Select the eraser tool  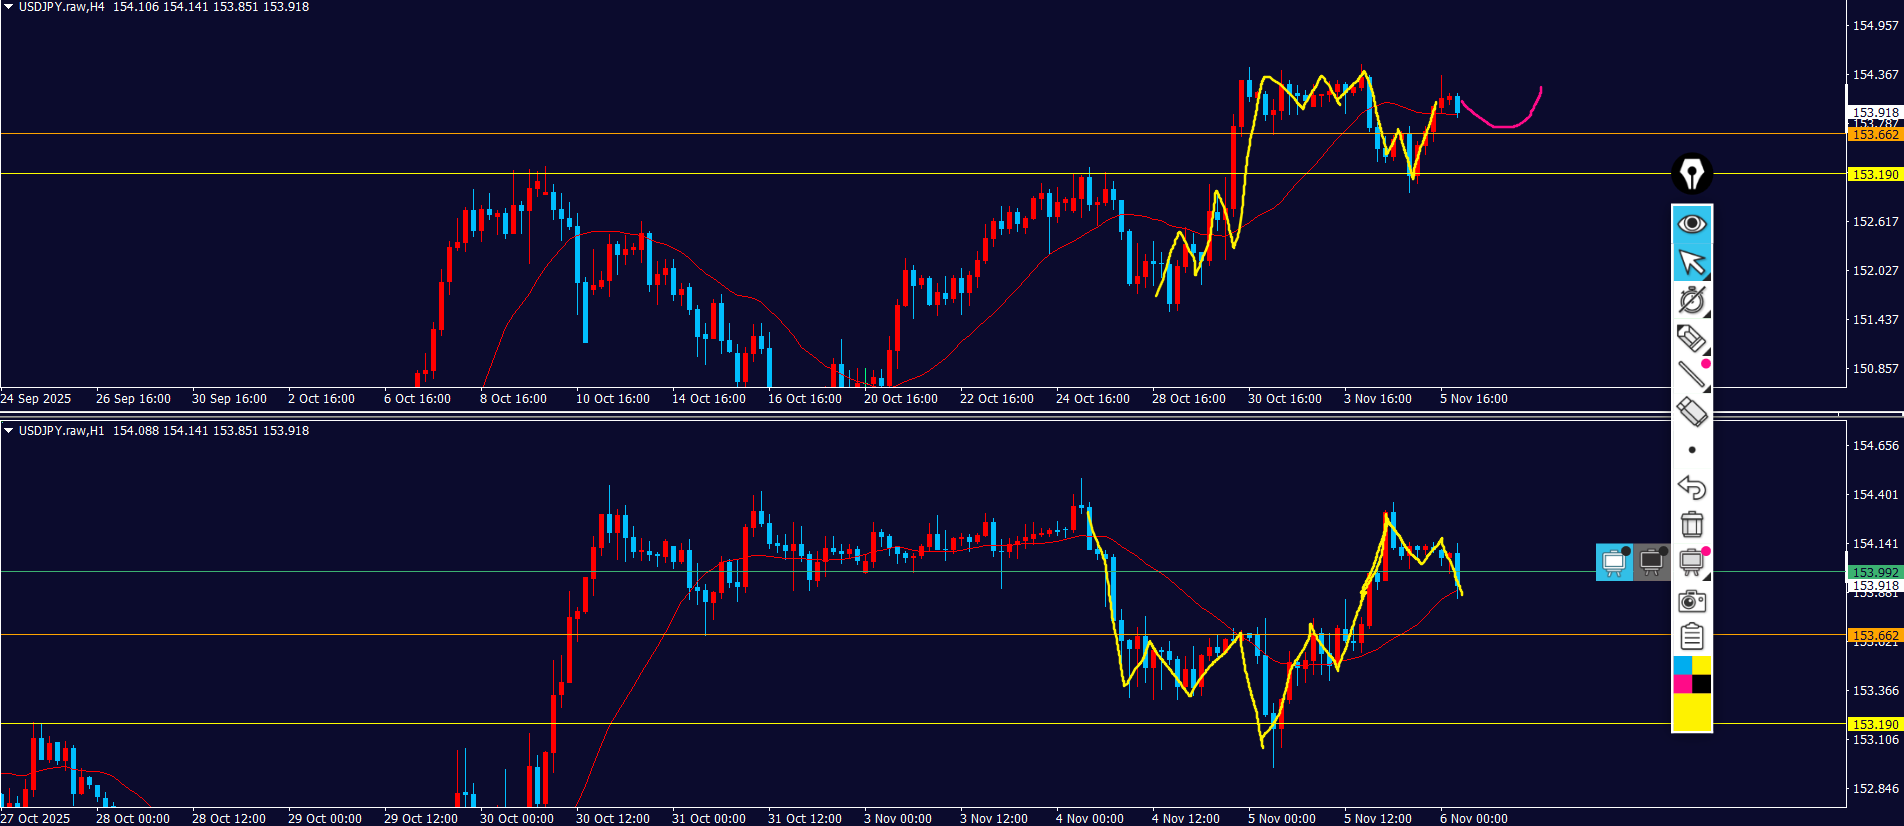pos(1691,411)
